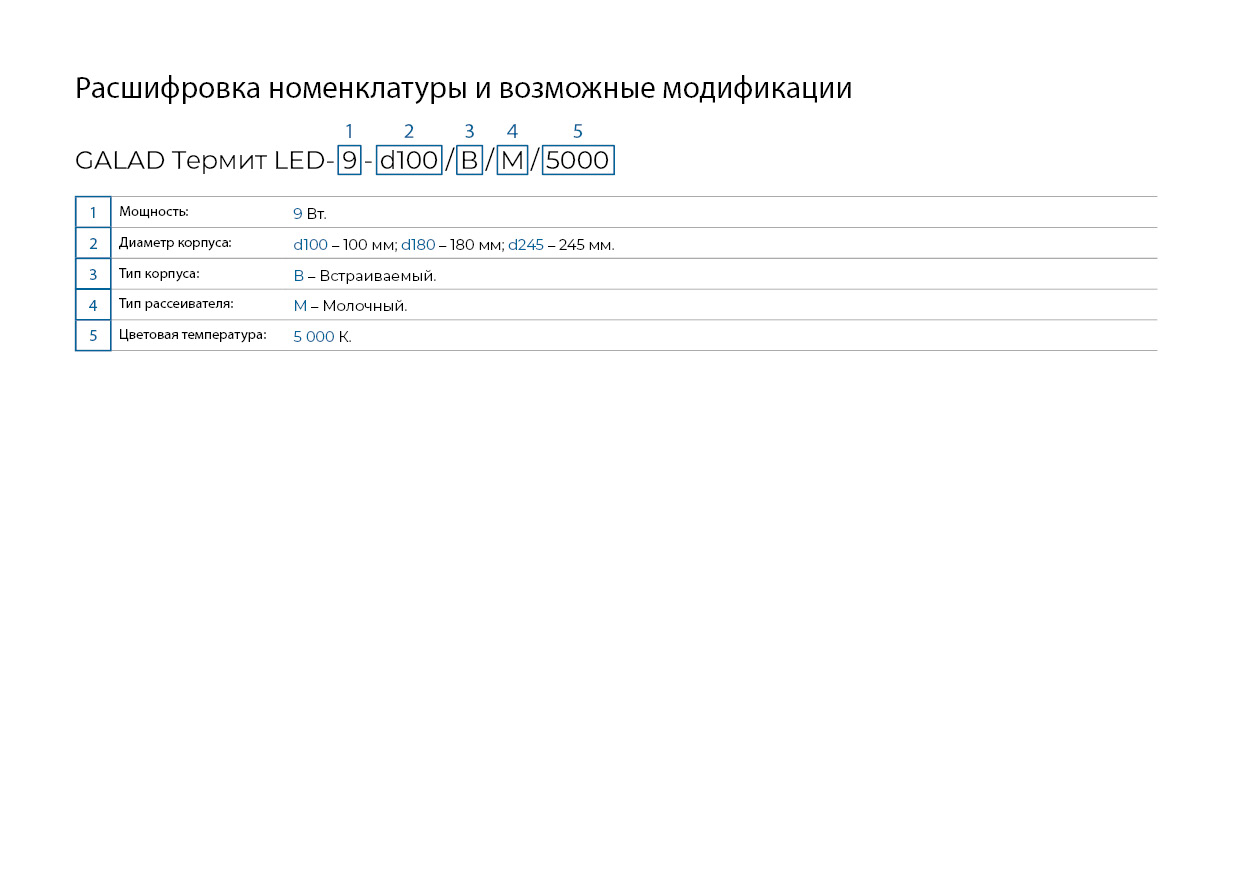
Task: Click the boxed "d100" in the product code
Action: pos(409,160)
